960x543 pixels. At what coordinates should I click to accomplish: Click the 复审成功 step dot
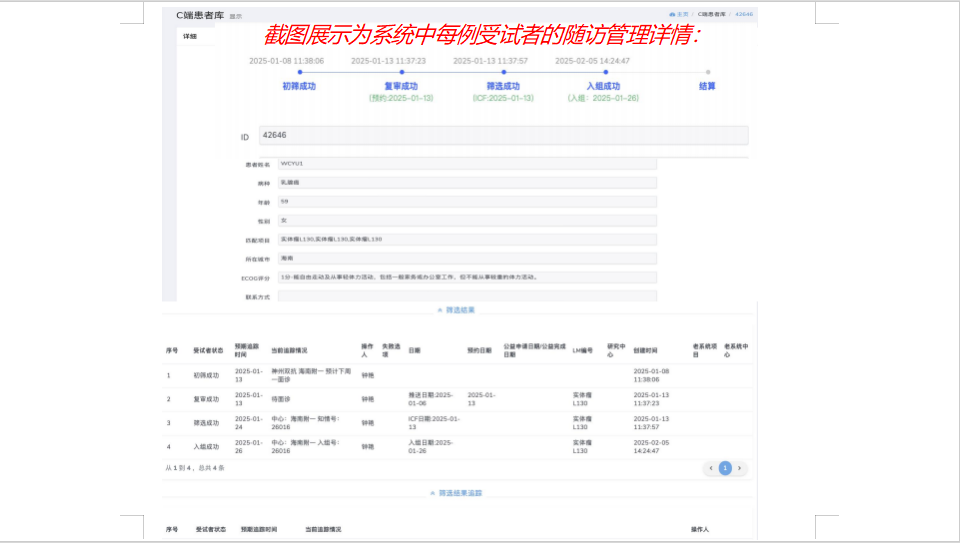pyautogui.click(x=401, y=72)
